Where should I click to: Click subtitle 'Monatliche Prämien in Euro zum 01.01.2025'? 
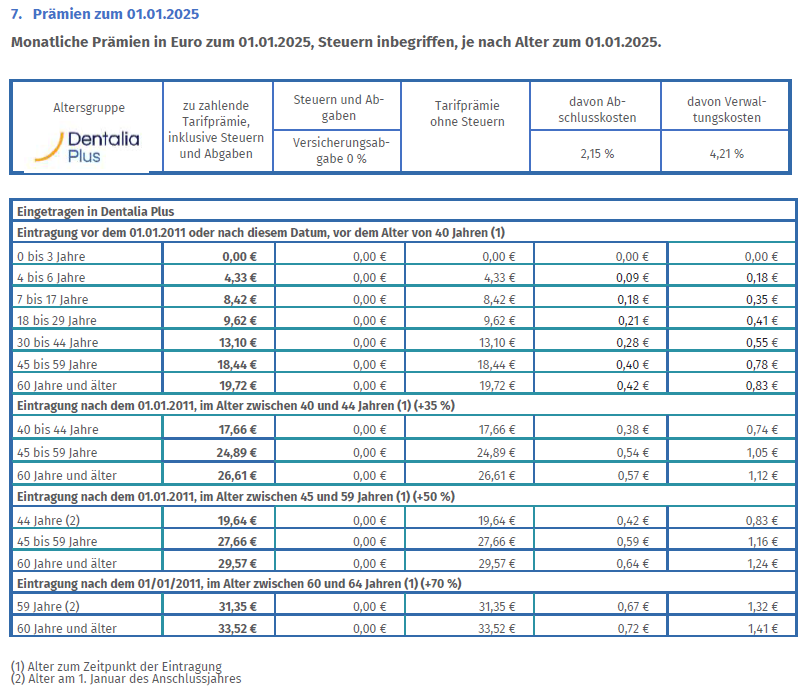click(x=162, y=42)
